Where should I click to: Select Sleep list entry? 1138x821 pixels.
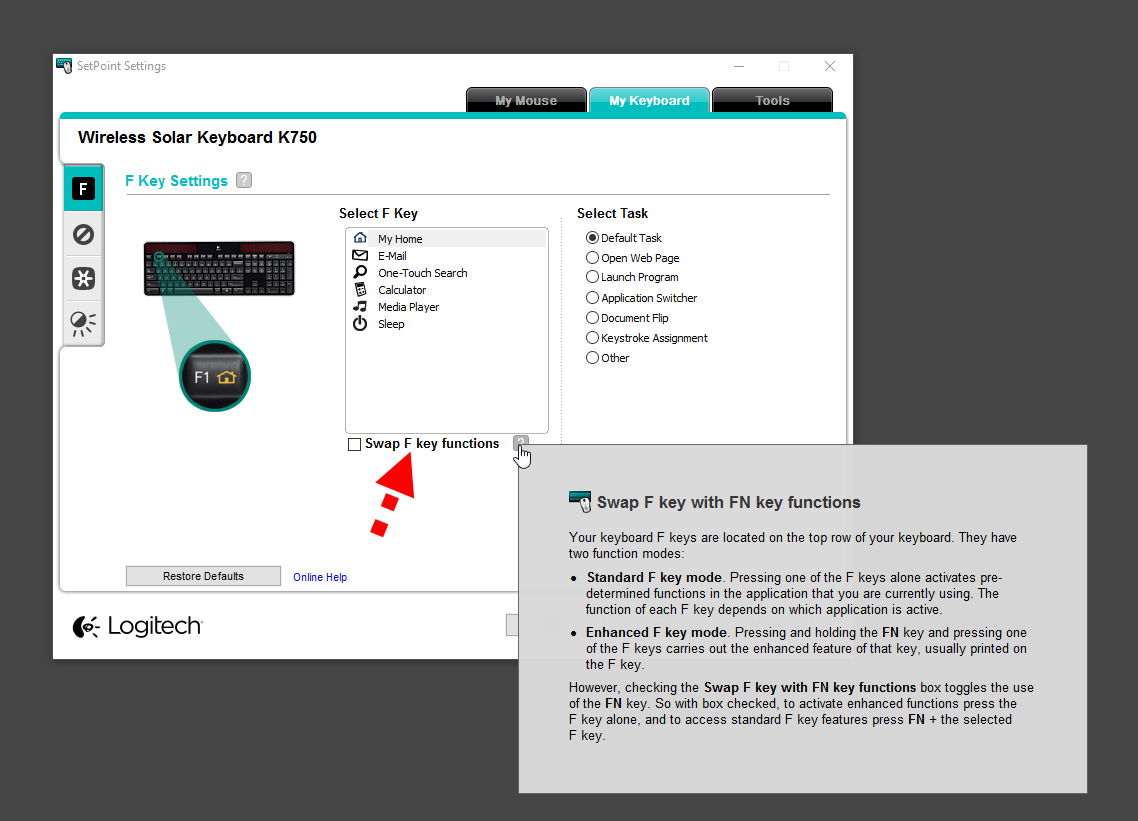pos(447,324)
